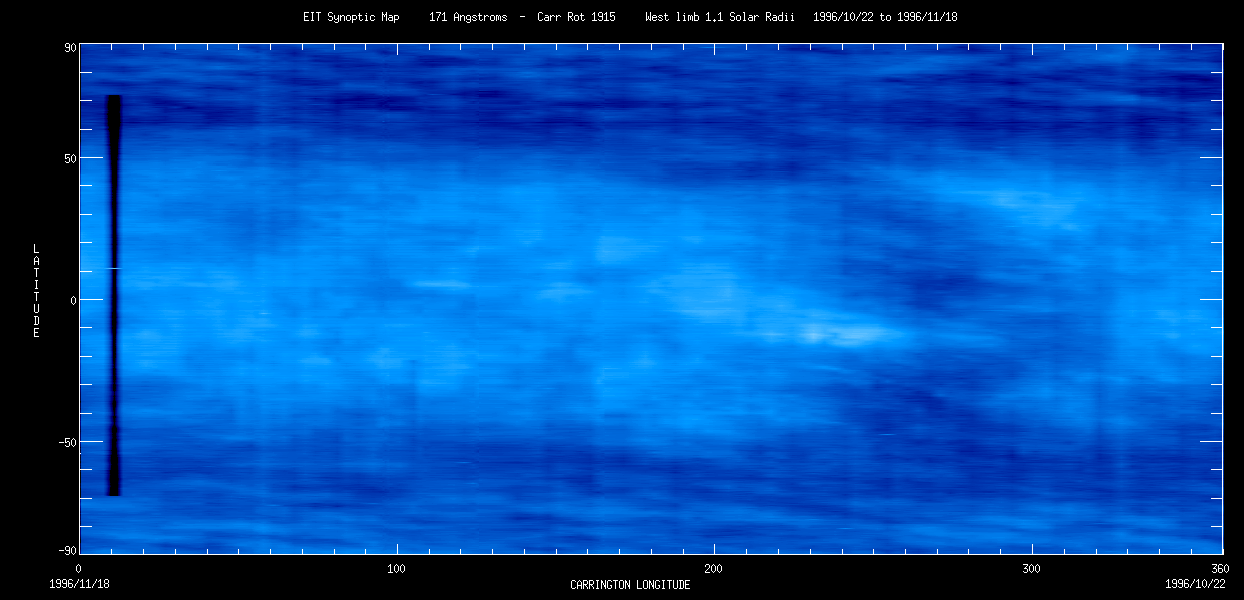The width and height of the screenshot is (1244, 600).
Task: Select the CARRINGTON LONGITUDE axis label
Action: click(x=630, y=584)
